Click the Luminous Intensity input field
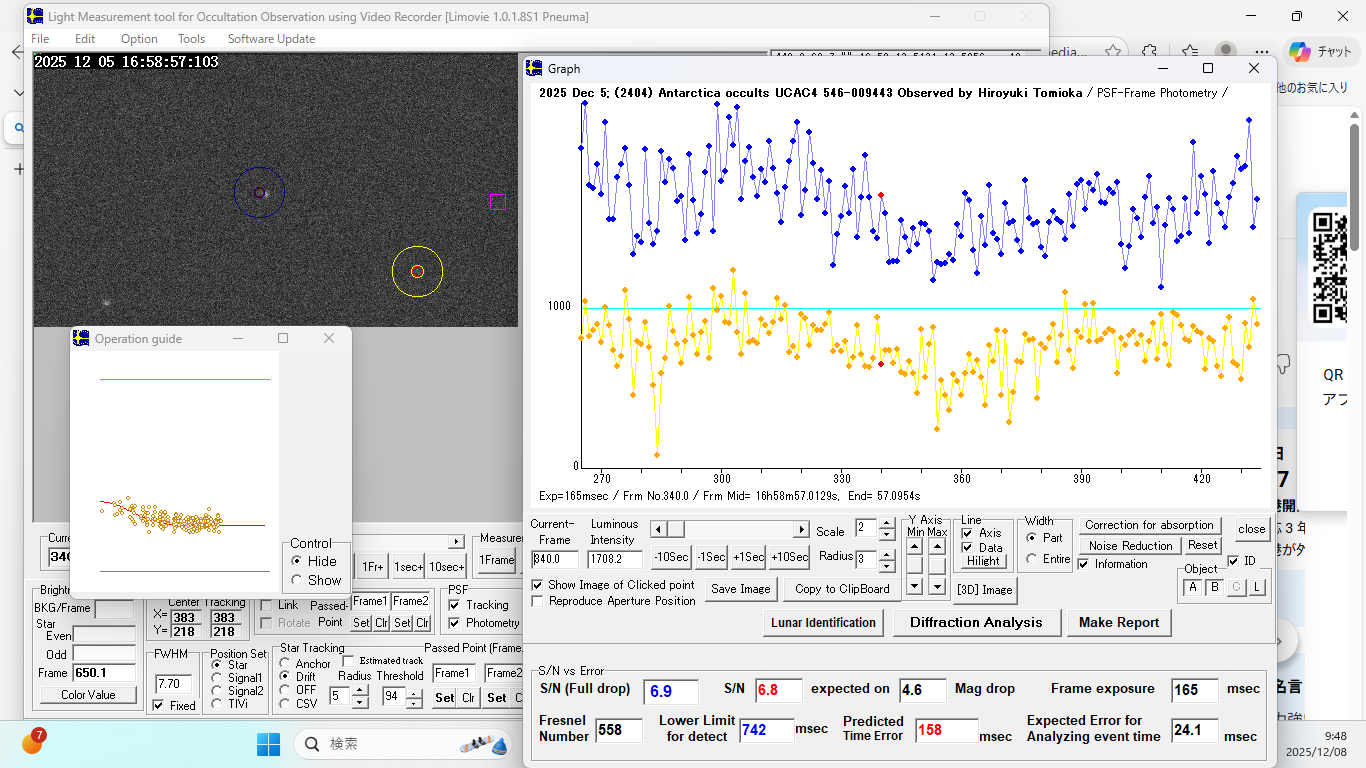Viewport: 1366px width, 768px height. 613,559
